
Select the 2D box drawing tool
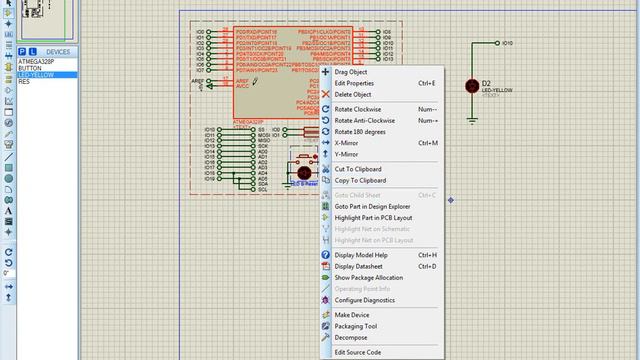[8, 168]
